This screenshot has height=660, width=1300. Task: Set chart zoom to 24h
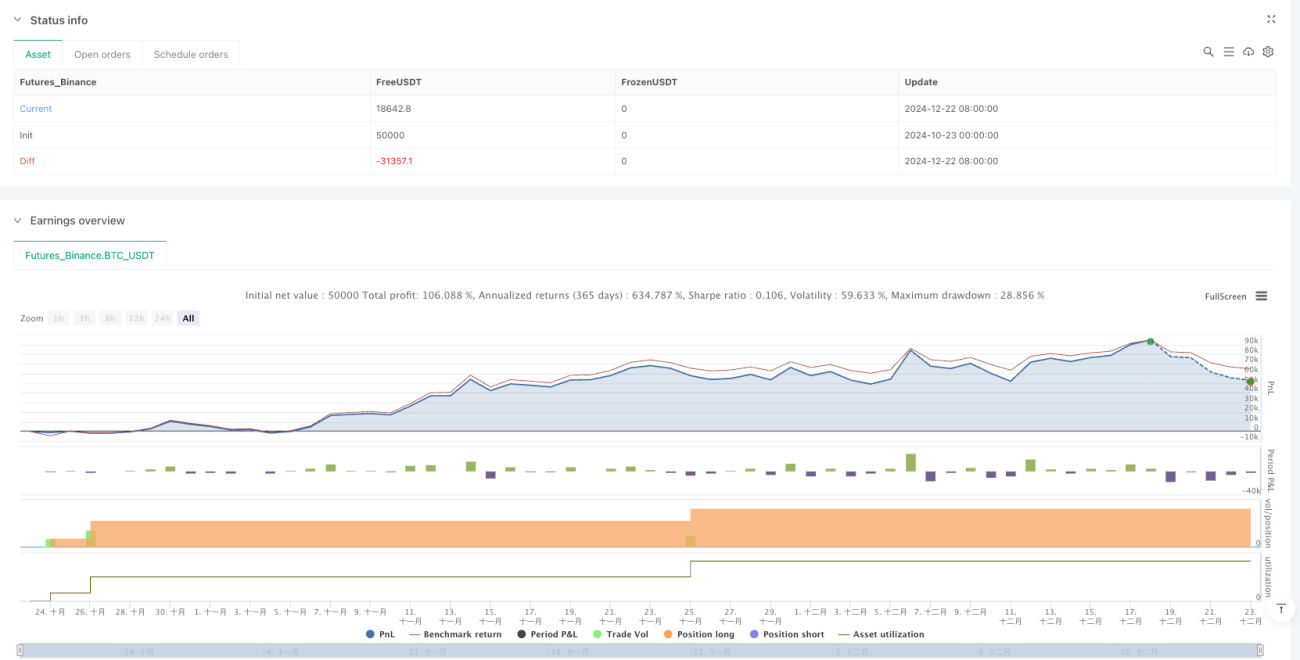162,318
